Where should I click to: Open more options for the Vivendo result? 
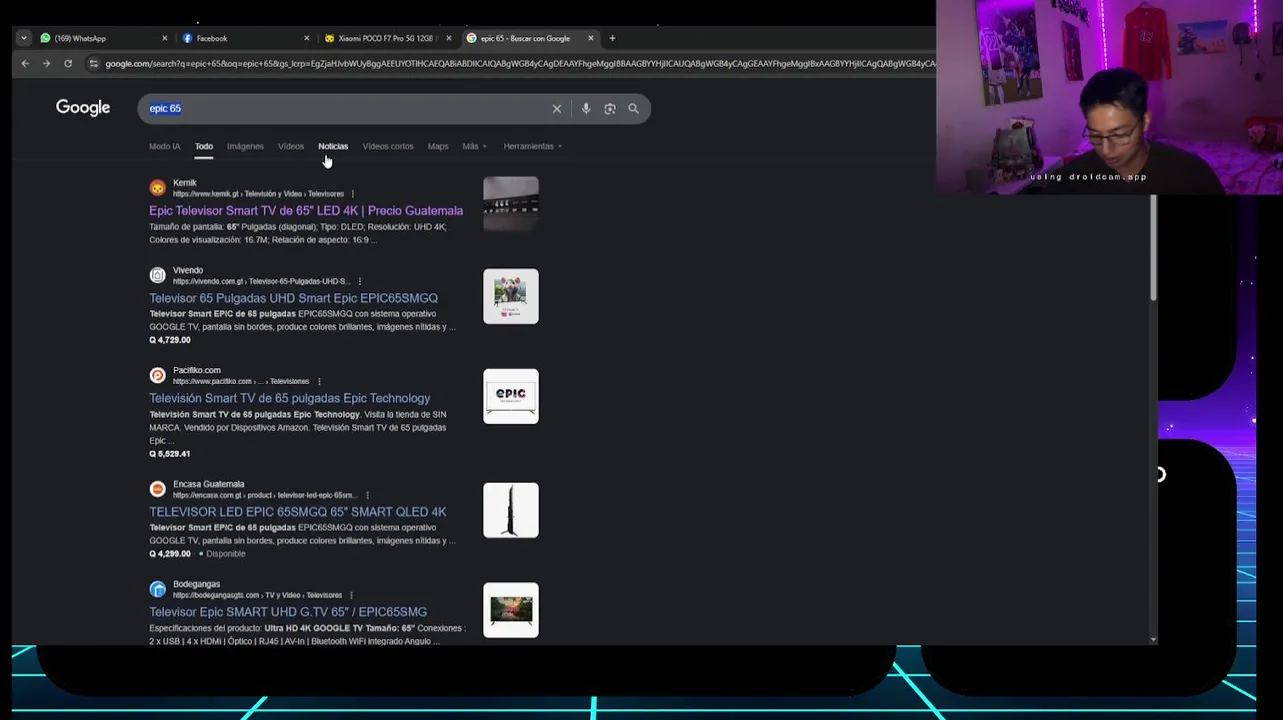(x=359, y=281)
